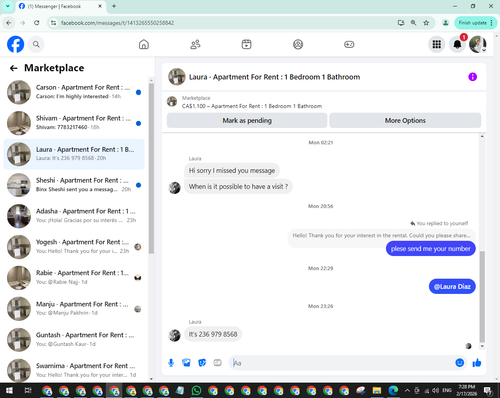Open the emoji picker in message box
The image size is (500, 398).
[x=460, y=363]
